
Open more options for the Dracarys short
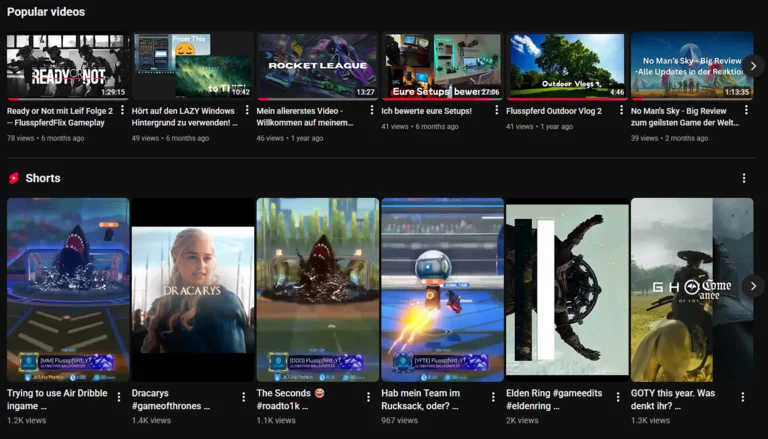244,397
